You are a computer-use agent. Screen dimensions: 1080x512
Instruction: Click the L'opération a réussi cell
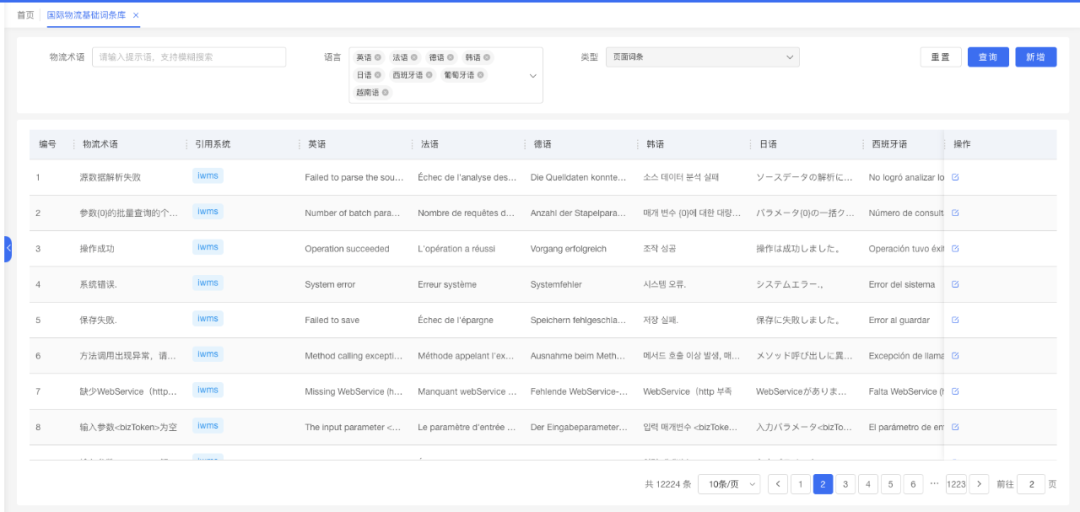[x=456, y=249]
